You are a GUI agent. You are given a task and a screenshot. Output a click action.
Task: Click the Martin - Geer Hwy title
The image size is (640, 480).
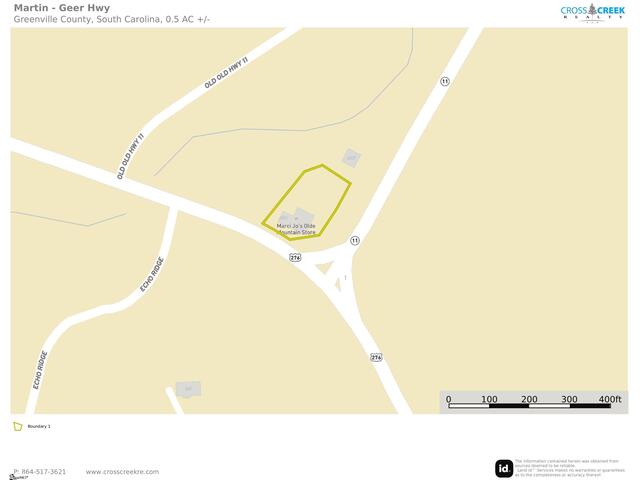pyautogui.click(x=62, y=8)
